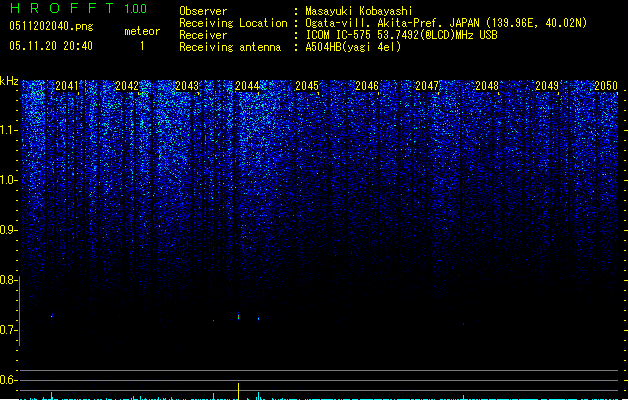This screenshot has width=629, height=400.
Task: Click the Receiving Location label
Action: pyautogui.click(x=233, y=23)
